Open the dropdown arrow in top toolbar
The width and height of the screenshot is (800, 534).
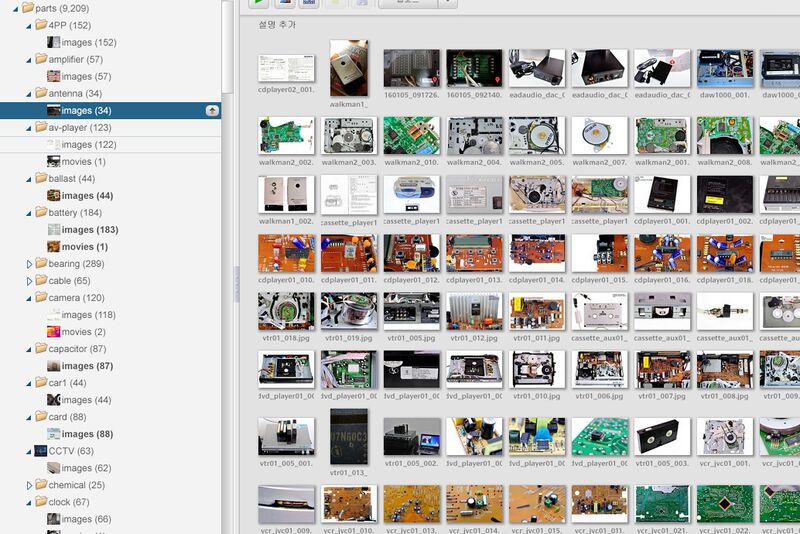446,3
